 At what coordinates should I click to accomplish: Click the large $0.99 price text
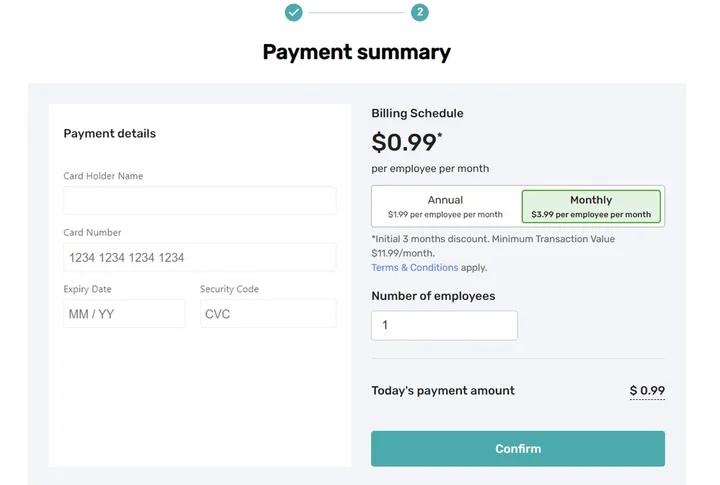click(x=406, y=143)
